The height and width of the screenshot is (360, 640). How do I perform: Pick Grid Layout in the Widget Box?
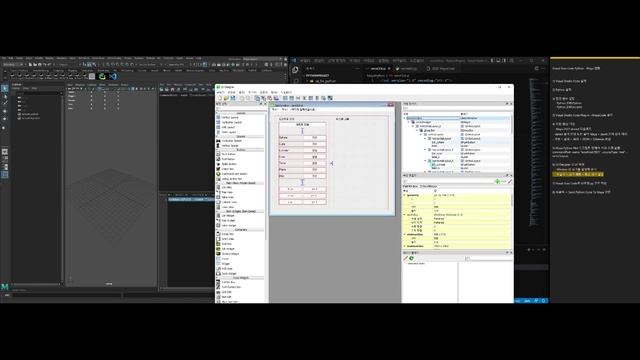(228, 127)
